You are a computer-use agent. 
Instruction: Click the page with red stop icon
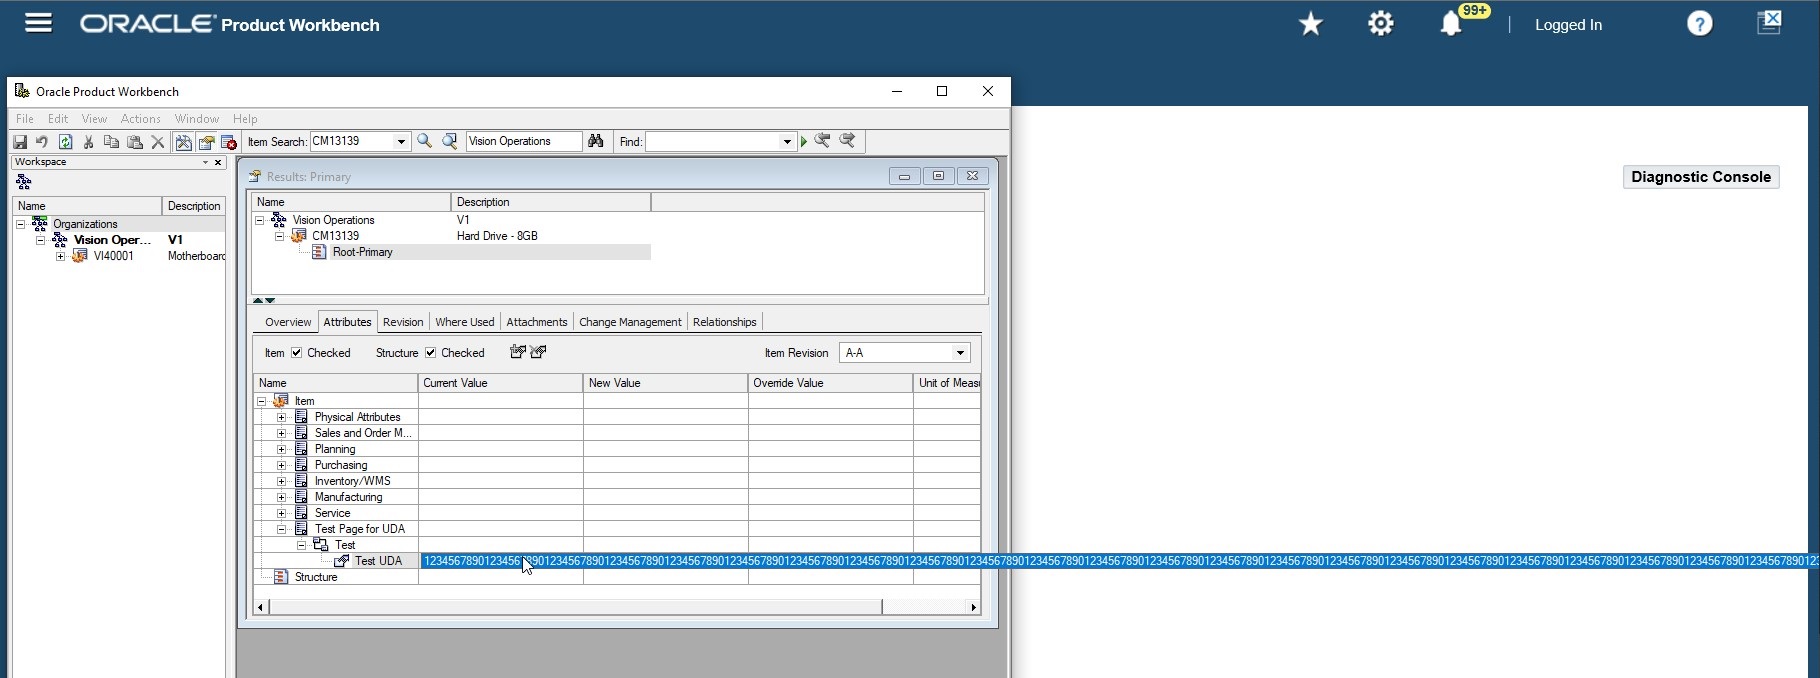pyautogui.click(x=229, y=142)
